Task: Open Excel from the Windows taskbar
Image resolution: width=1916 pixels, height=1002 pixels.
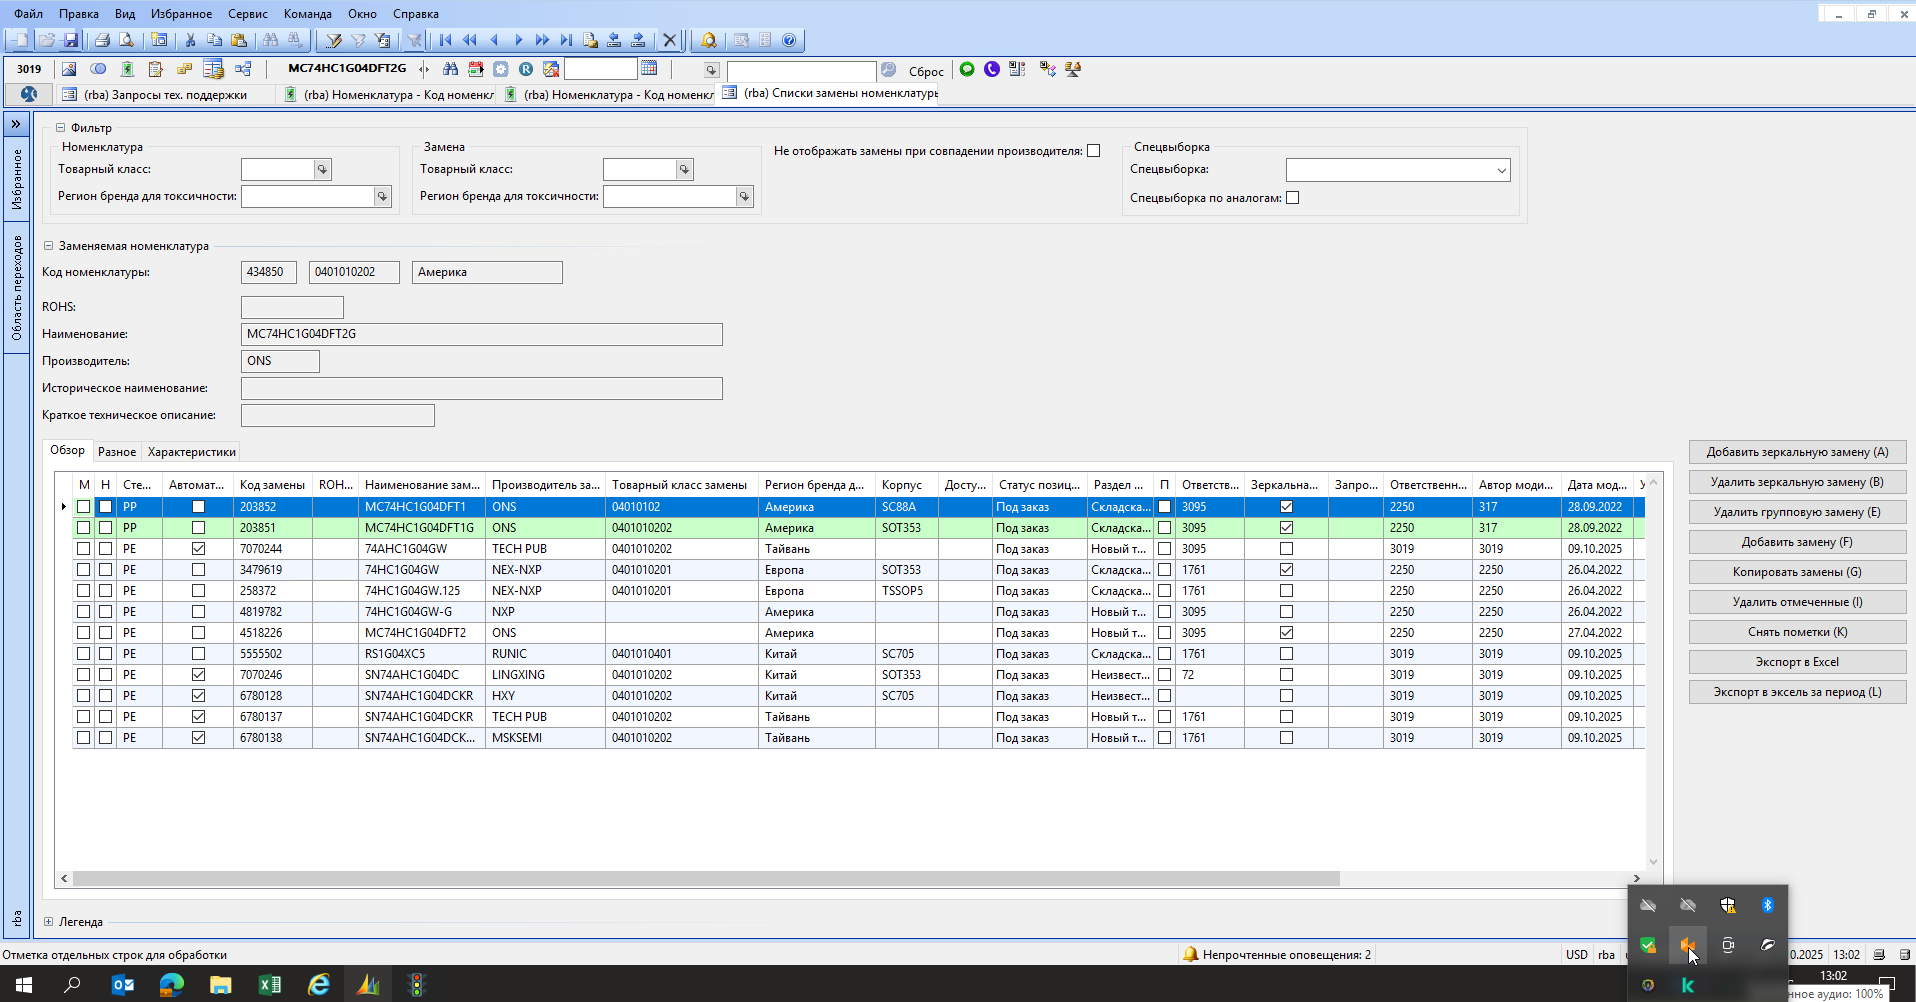Action: (x=270, y=985)
